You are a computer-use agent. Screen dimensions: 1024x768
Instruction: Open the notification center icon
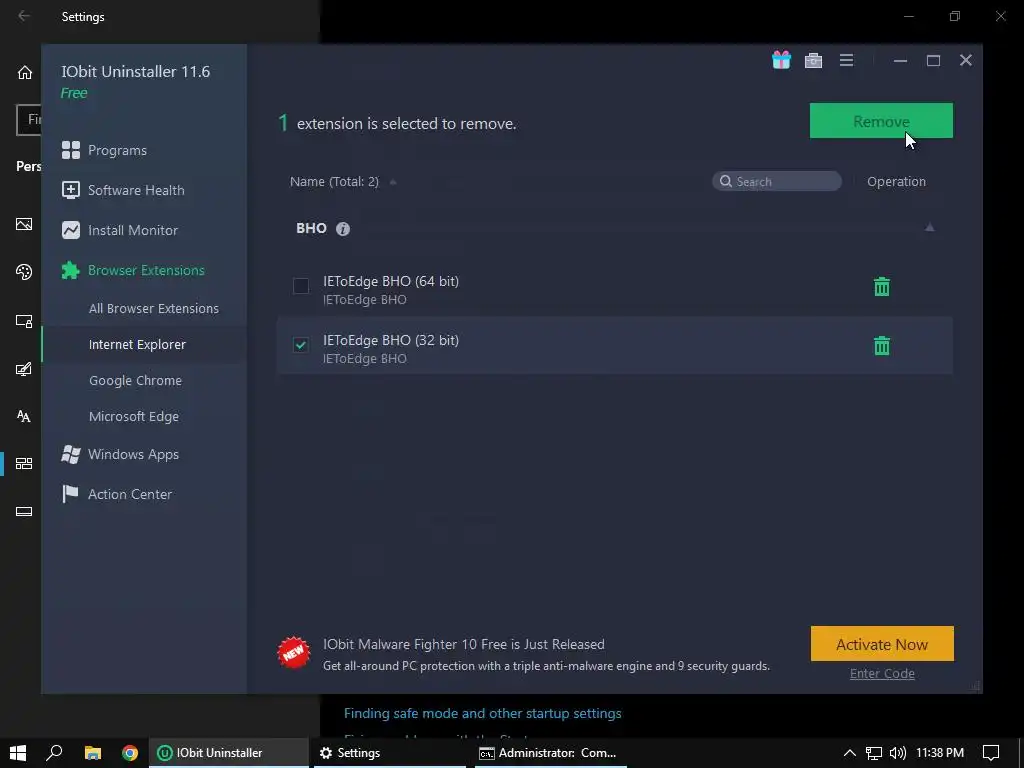pyautogui.click(x=991, y=753)
